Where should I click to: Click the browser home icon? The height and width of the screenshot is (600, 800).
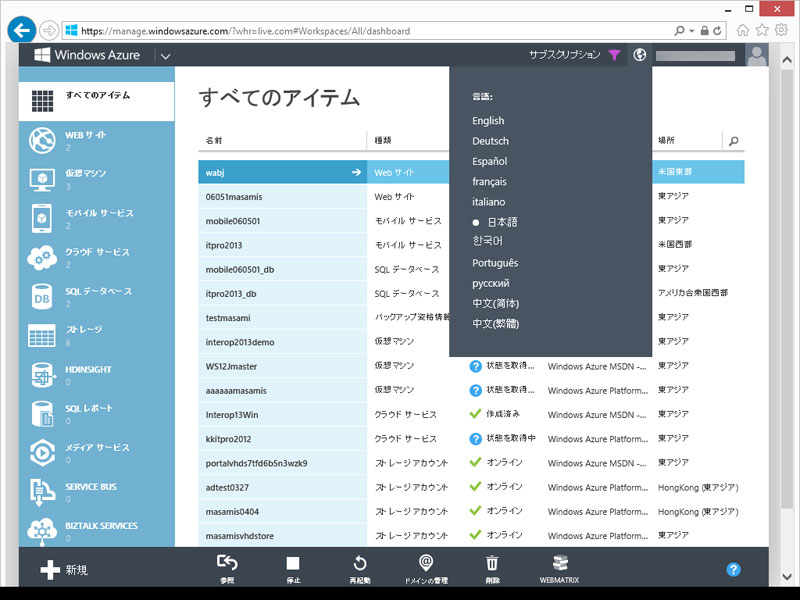coord(743,31)
